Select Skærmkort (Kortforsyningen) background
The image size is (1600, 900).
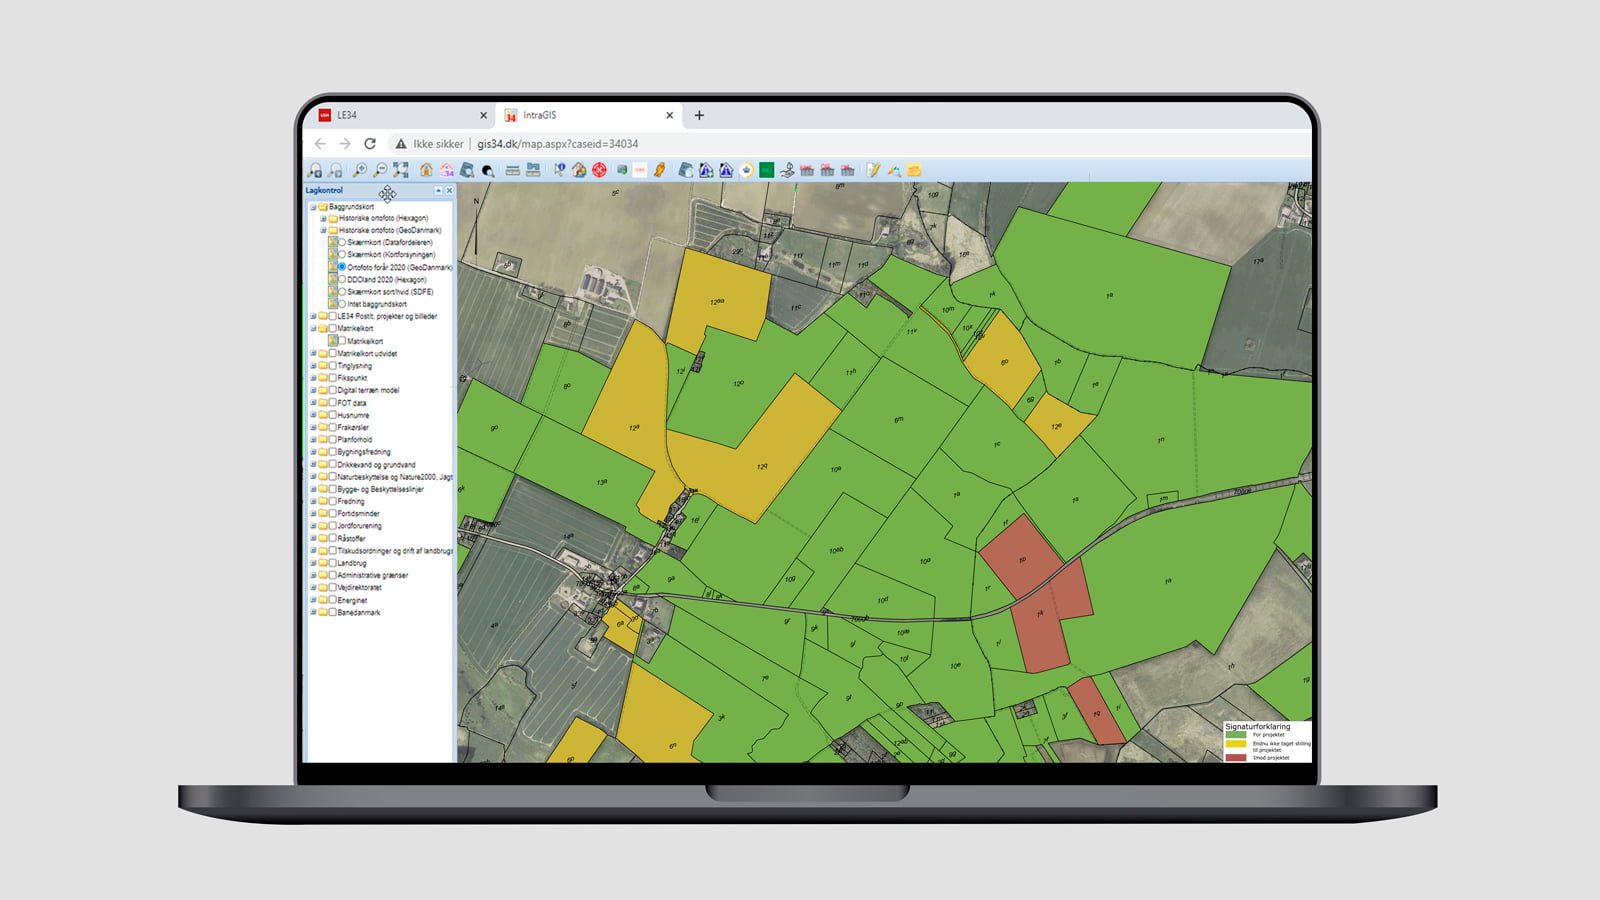pyautogui.click(x=342, y=254)
